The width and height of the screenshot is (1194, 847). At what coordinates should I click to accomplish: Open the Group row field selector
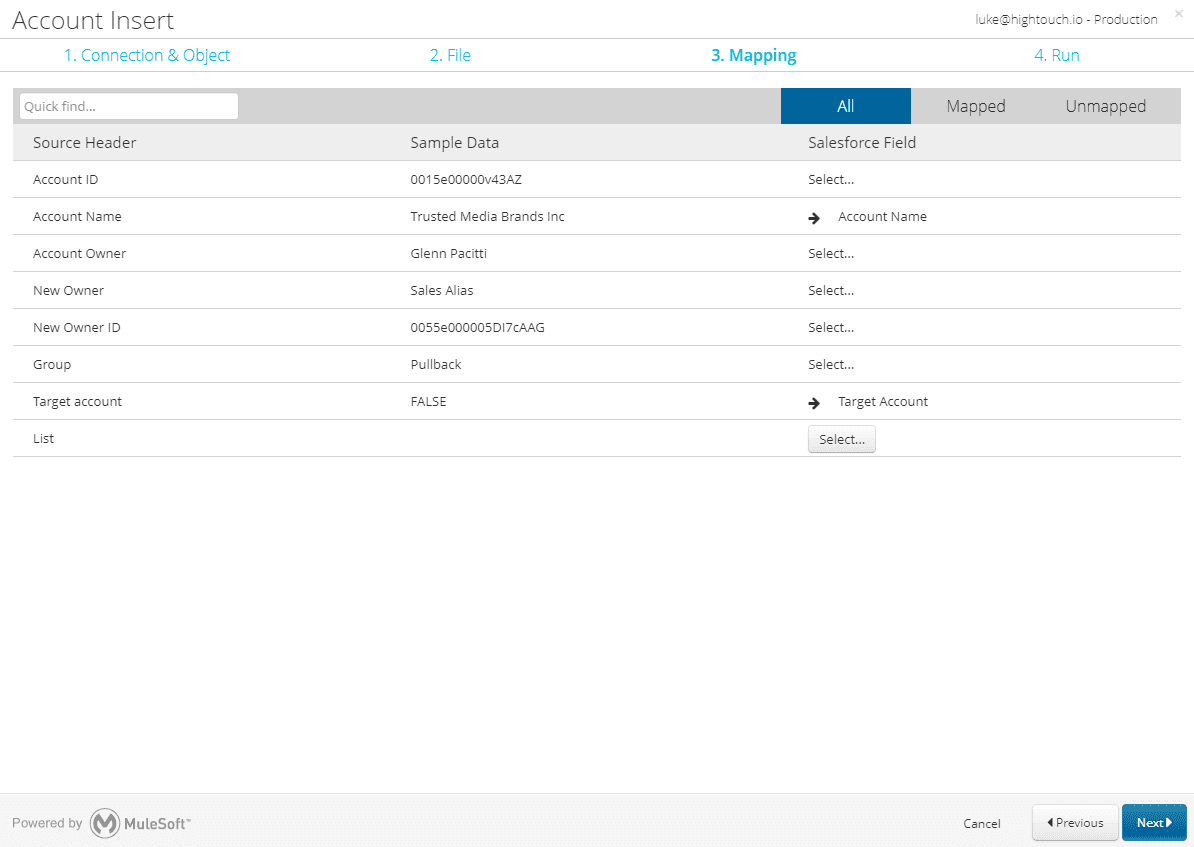[x=831, y=364]
